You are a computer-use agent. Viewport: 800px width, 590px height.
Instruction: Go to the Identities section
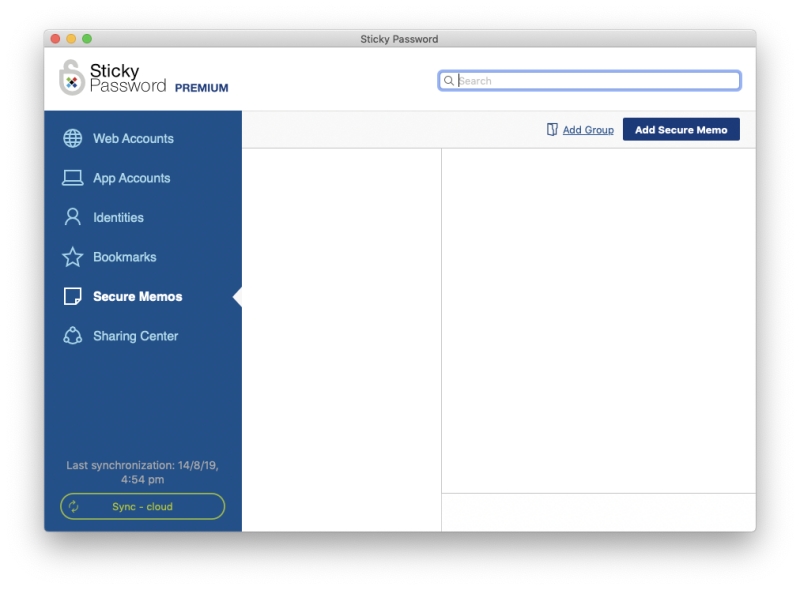click(x=118, y=217)
